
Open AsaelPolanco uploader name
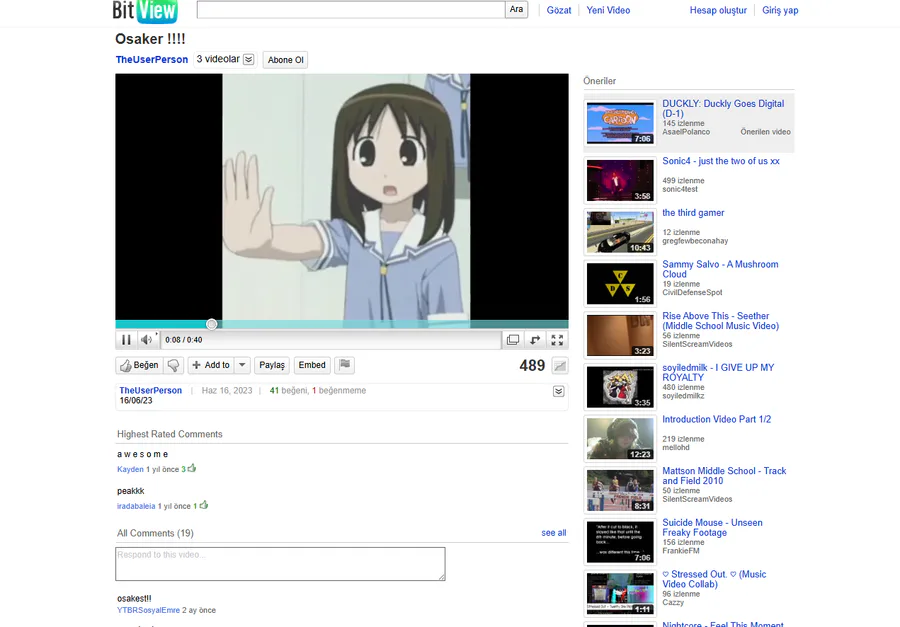pos(686,132)
